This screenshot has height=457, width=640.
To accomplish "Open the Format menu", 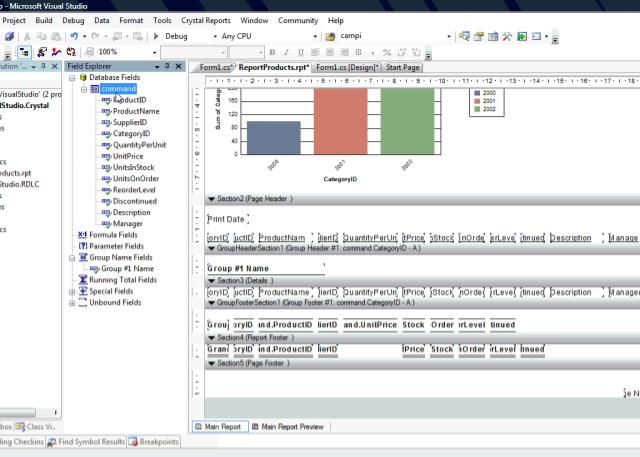I will (x=131, y=20).
